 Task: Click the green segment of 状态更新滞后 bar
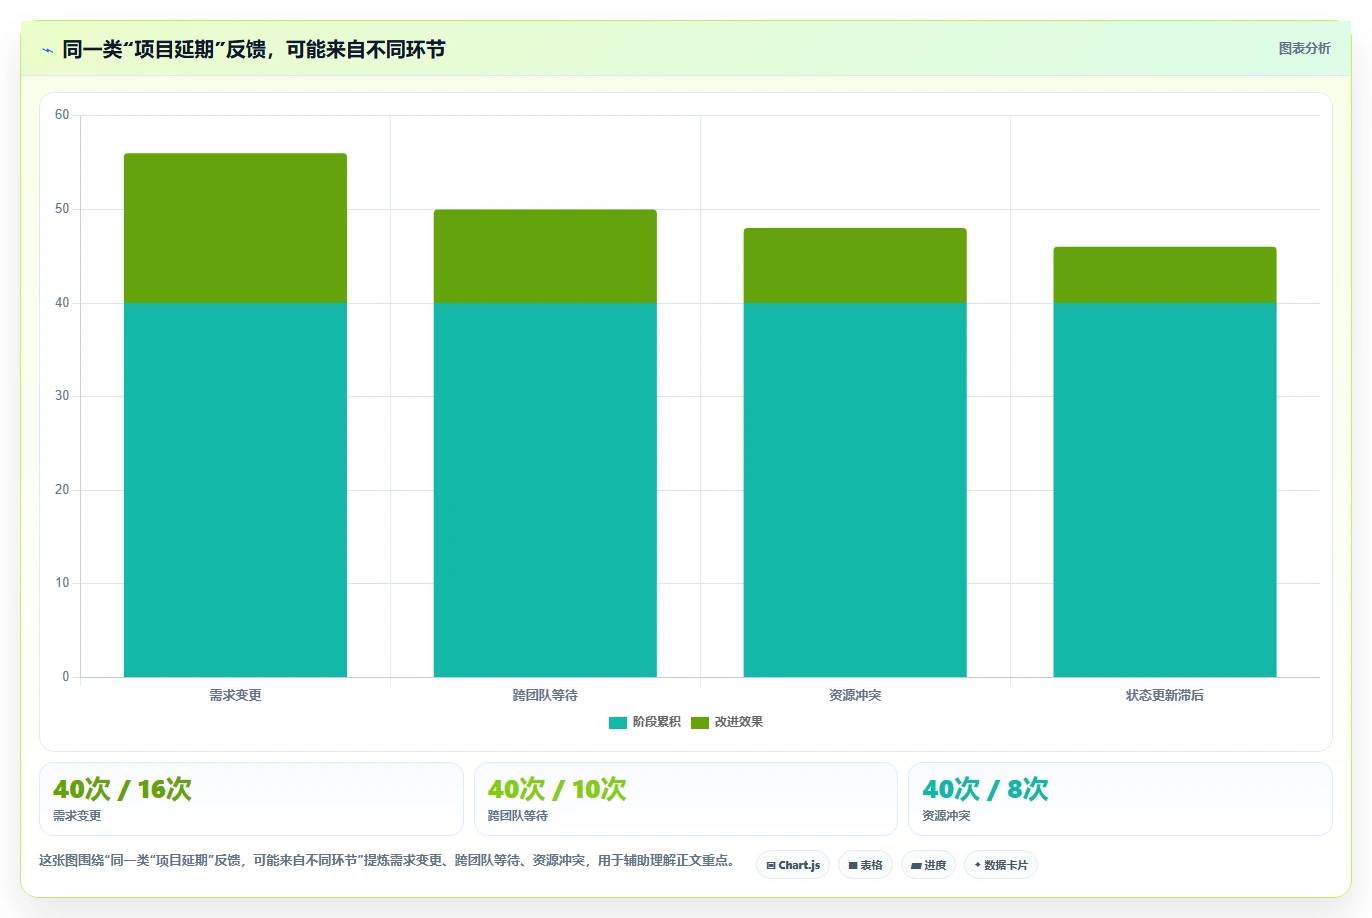click(1165, 275)
